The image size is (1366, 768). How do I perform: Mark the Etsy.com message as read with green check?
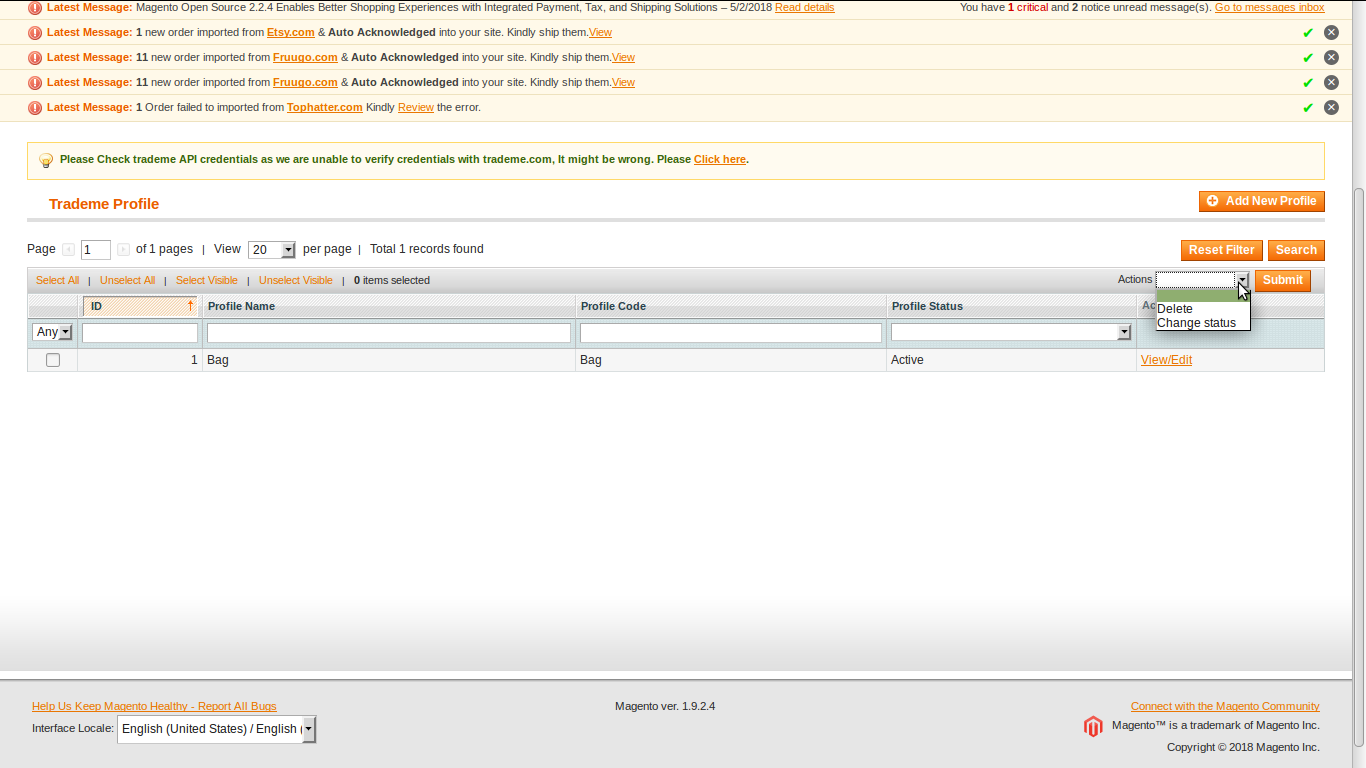click(1308, 33)
